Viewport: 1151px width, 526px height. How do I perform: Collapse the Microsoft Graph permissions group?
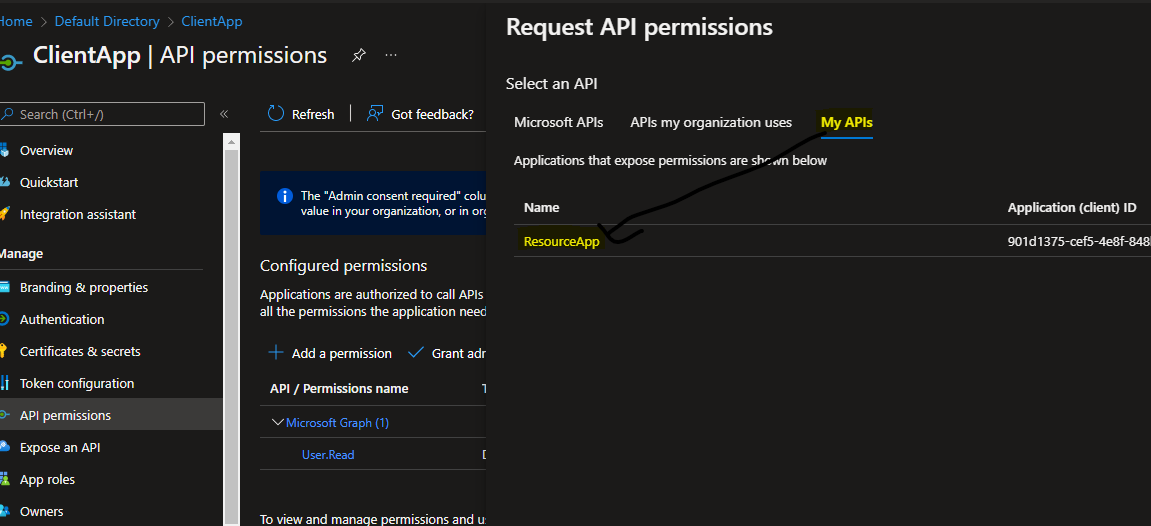[x=278, y=423]
